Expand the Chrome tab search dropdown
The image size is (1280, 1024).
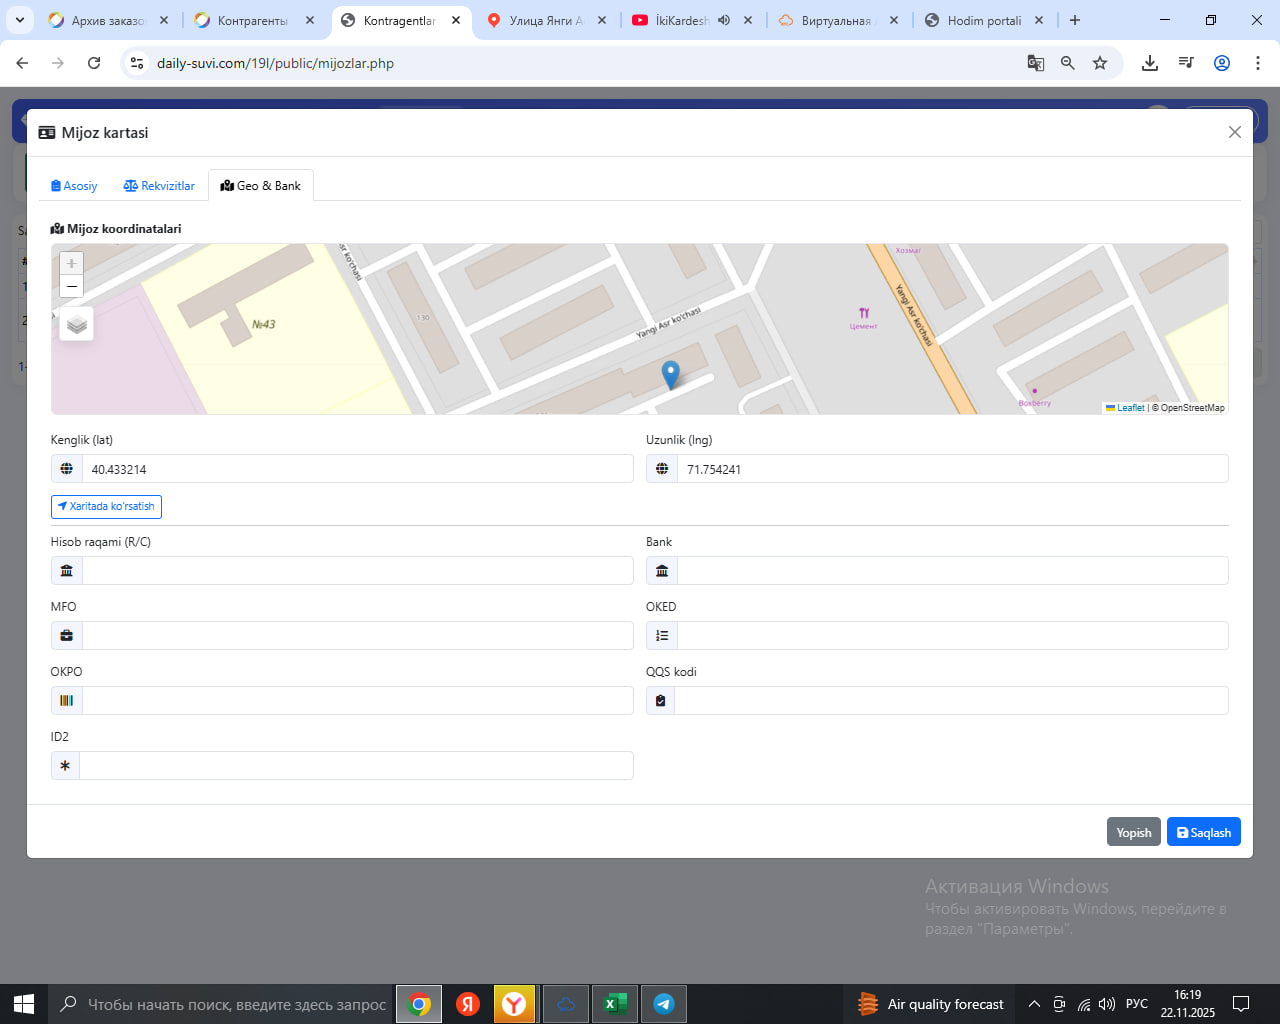click(19, 20)
